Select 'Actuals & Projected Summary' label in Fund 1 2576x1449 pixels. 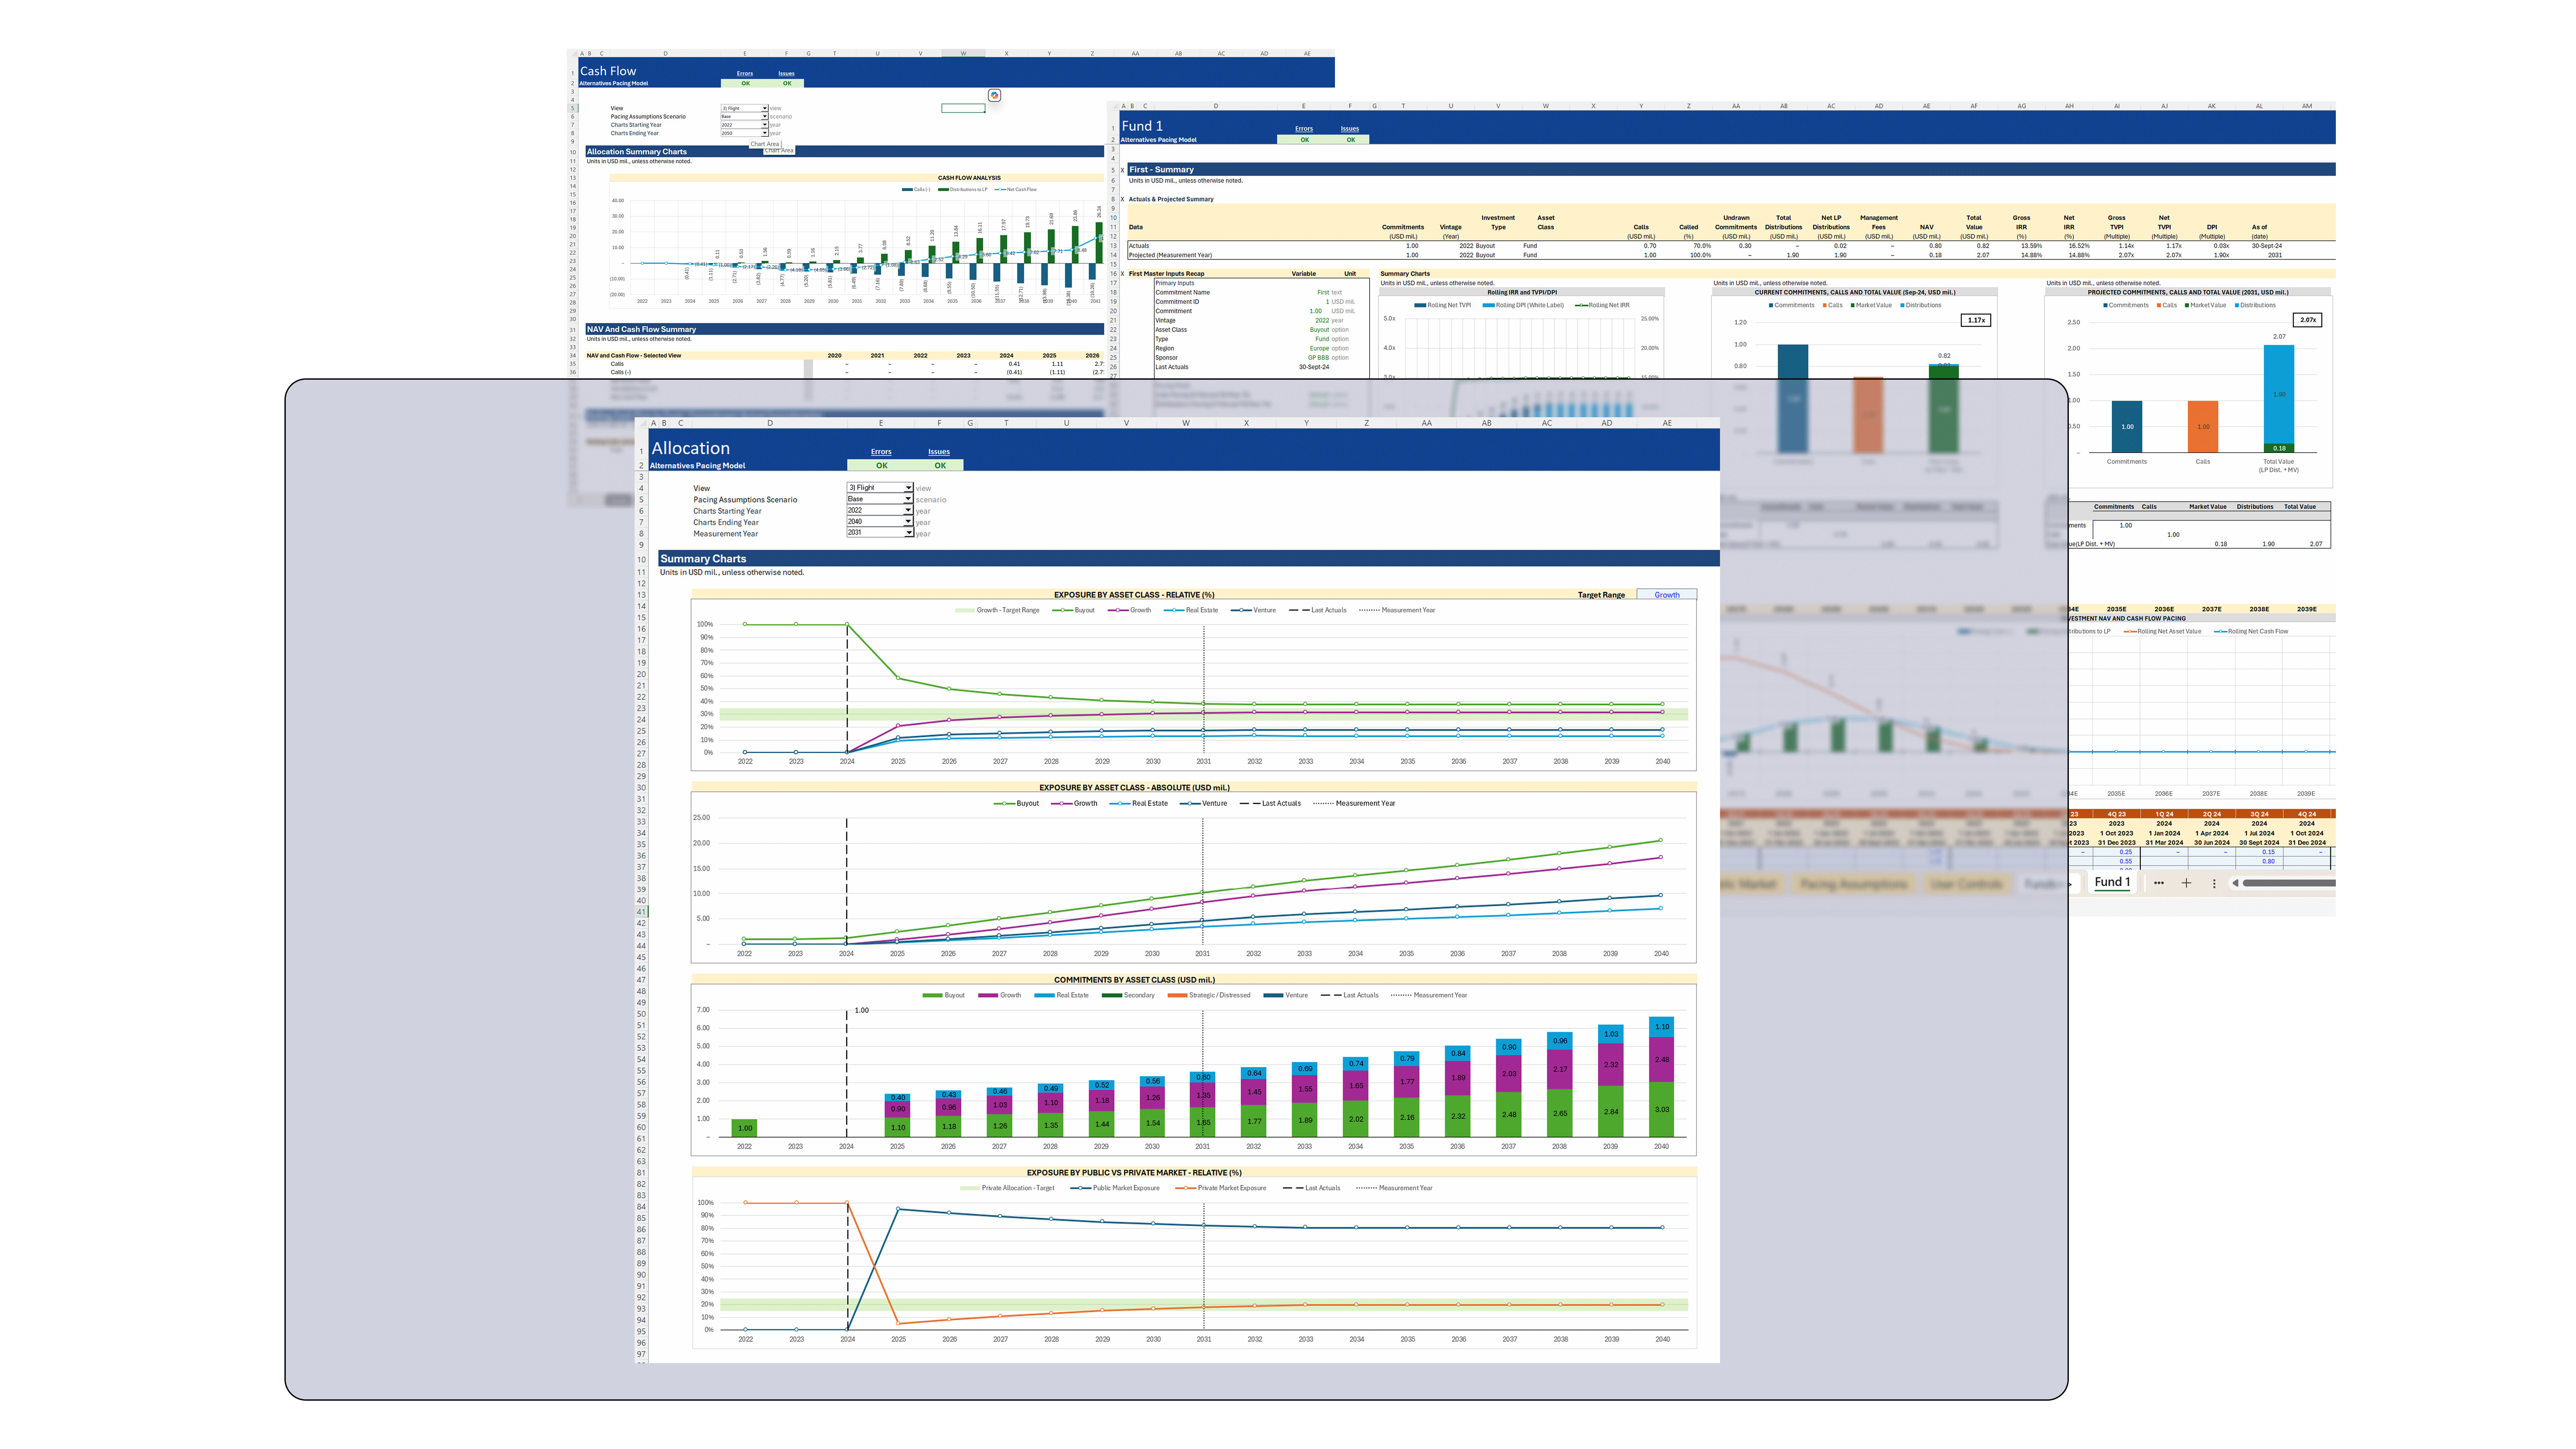tap(1171, 199)
